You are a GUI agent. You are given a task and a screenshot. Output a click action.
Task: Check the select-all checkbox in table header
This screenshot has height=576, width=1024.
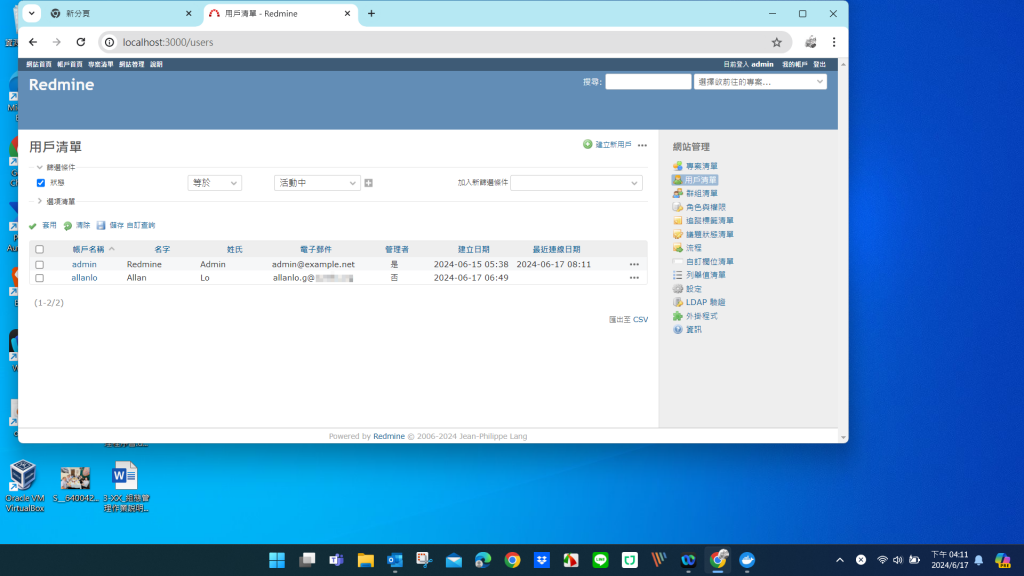39,249
